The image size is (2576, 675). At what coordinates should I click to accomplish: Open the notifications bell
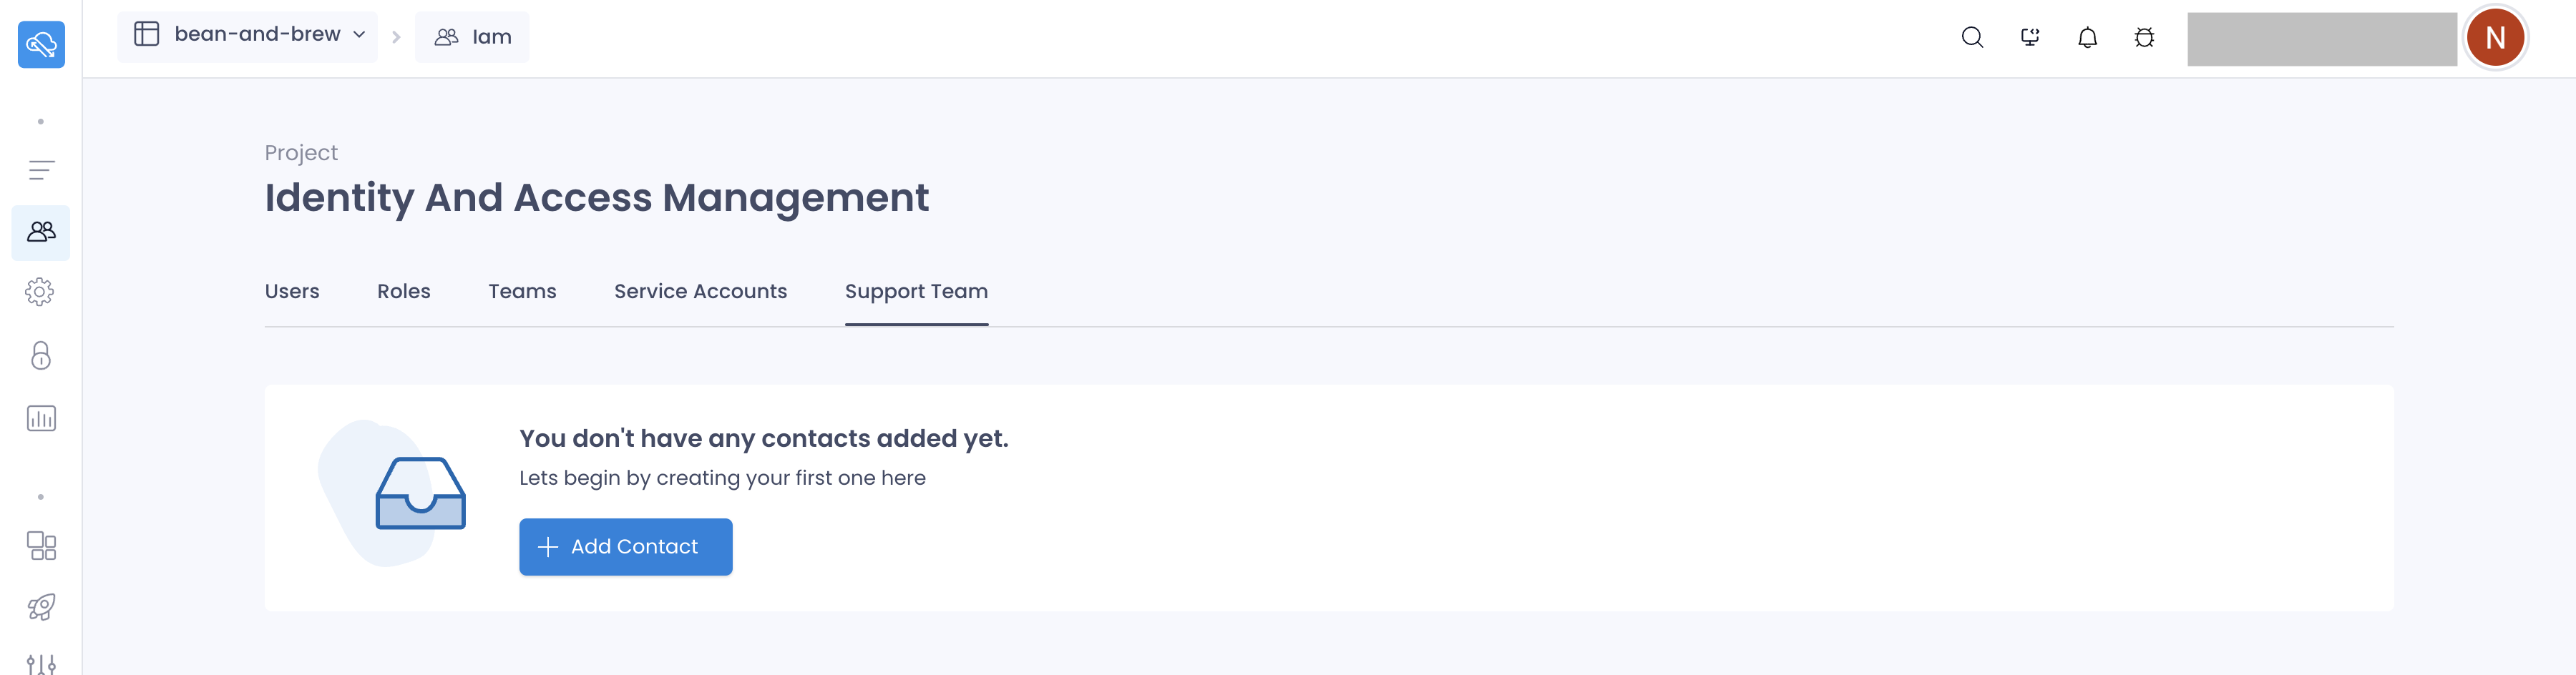(x=2087, y=38)
